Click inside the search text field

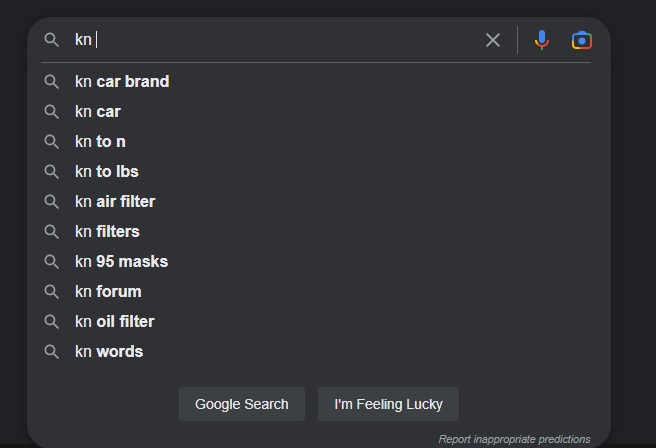point(276,40)
